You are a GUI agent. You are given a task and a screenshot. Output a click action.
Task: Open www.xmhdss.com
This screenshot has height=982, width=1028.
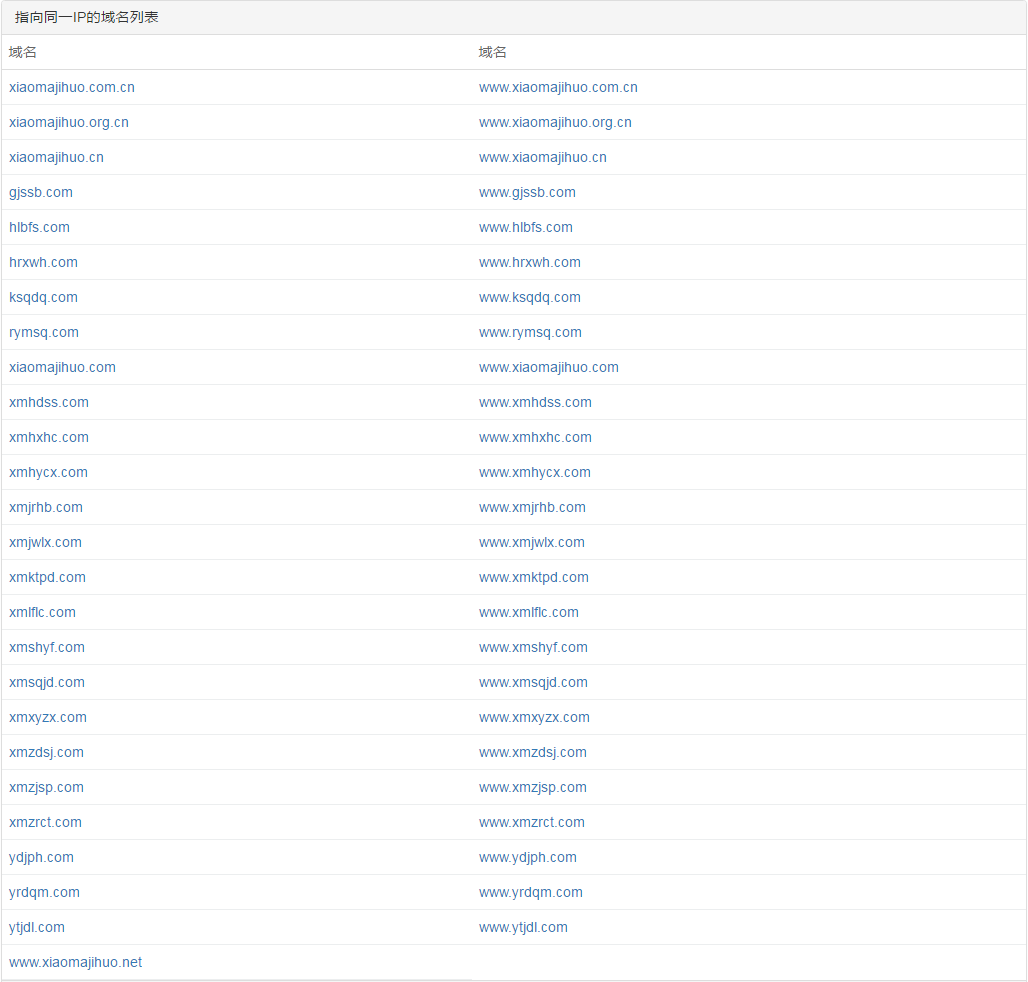(535, 403)
